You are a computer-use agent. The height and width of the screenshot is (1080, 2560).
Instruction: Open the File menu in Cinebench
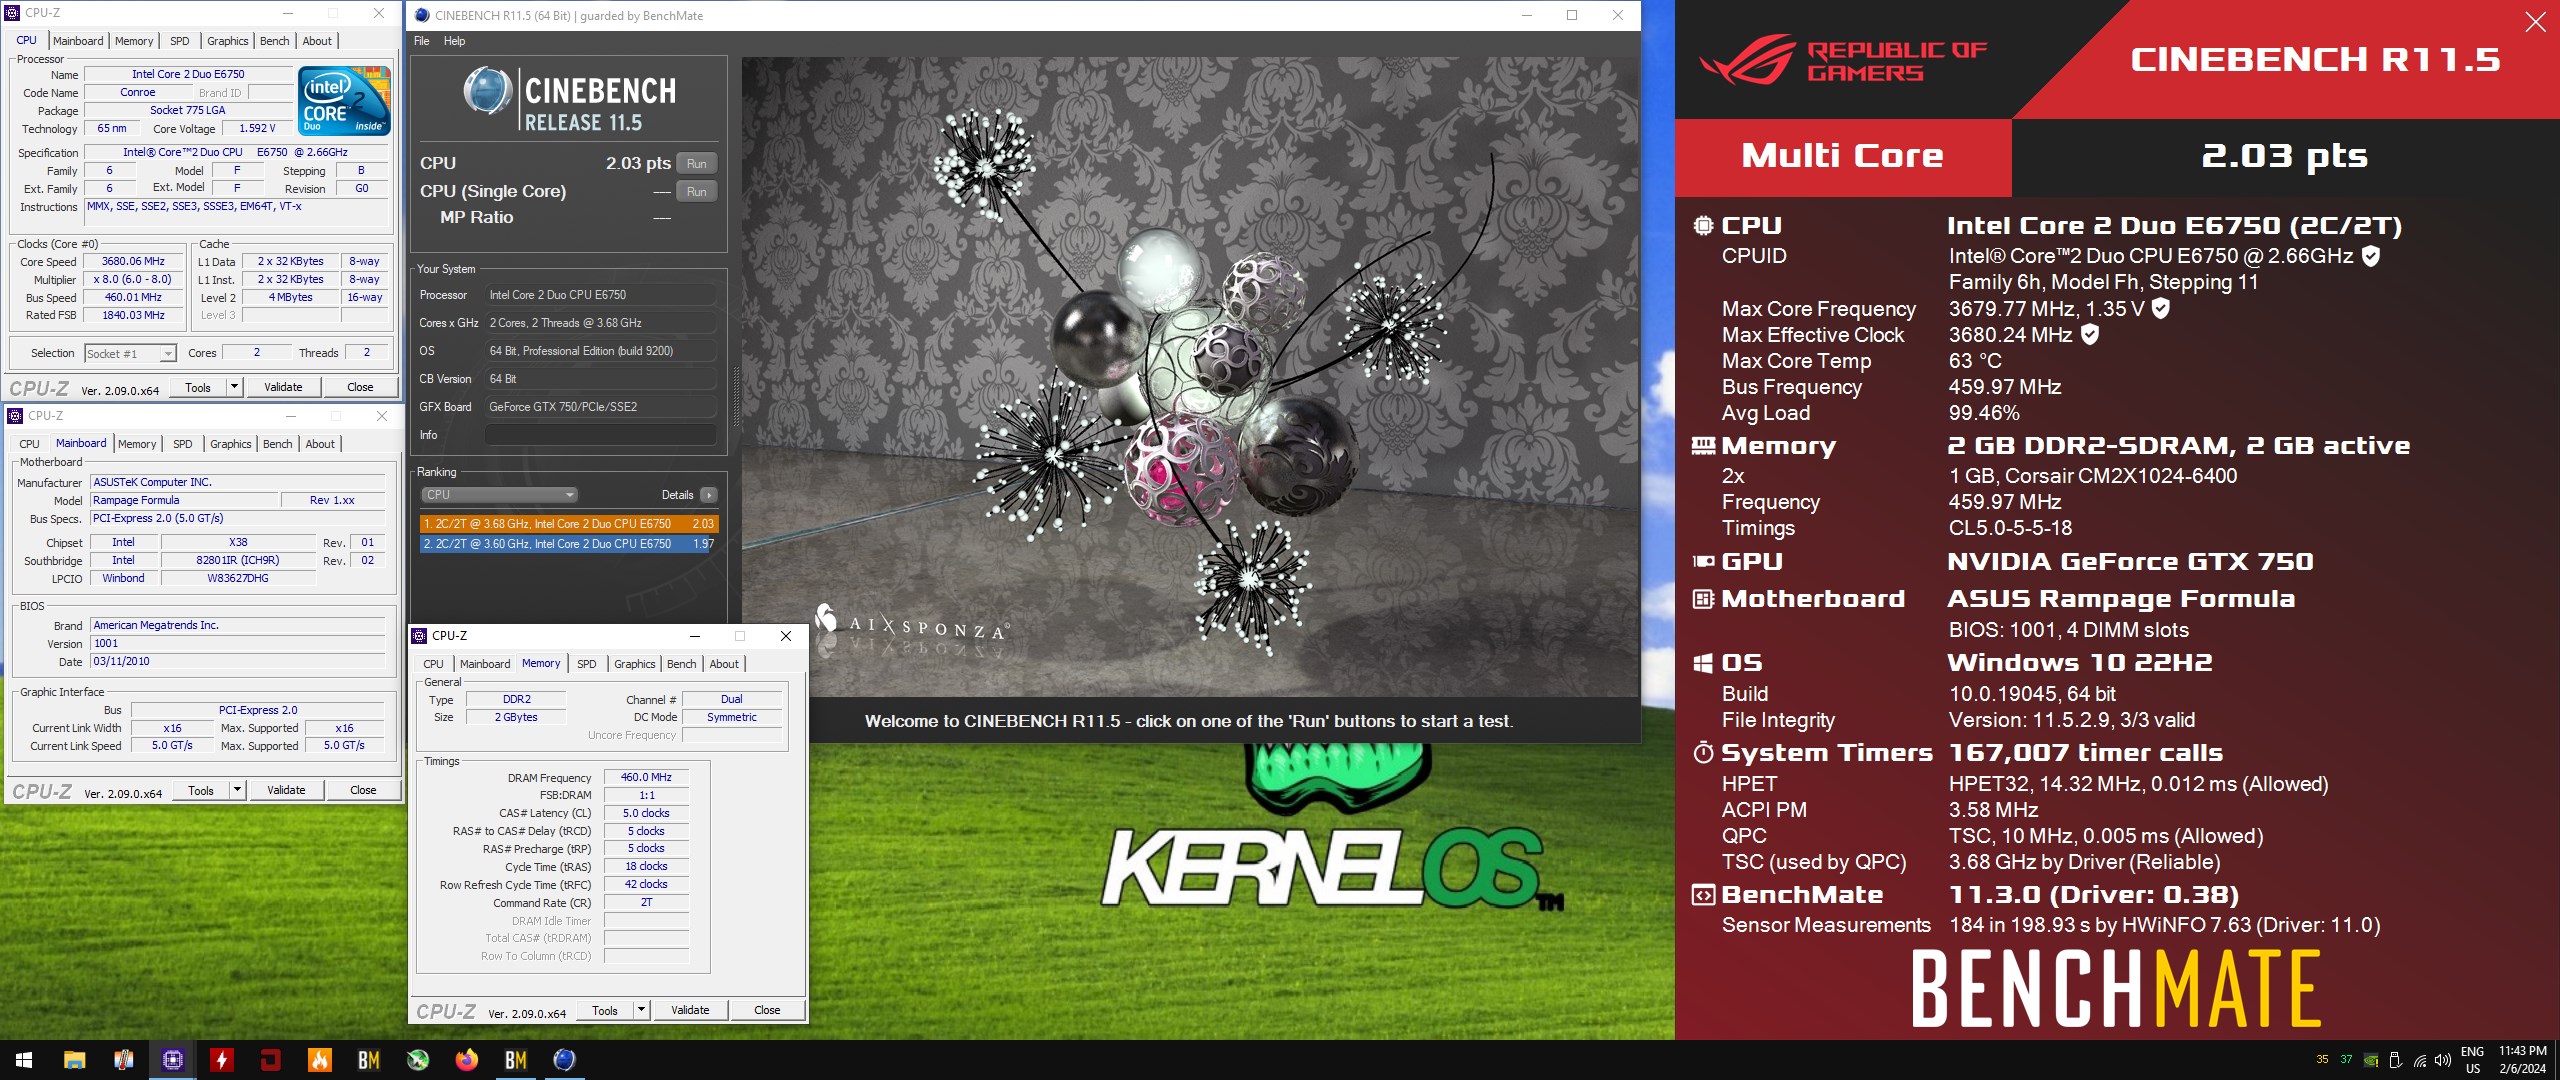(x=422, y=41)
